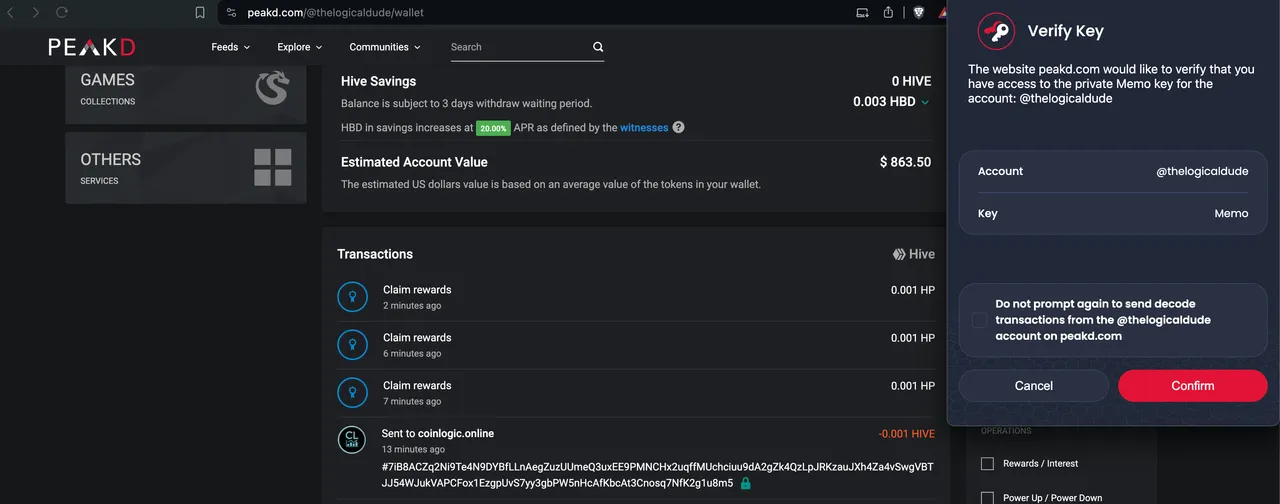Cancel the Verify Key request
The height and width of the screenshot is (504, 1280).
(1033, 386)
